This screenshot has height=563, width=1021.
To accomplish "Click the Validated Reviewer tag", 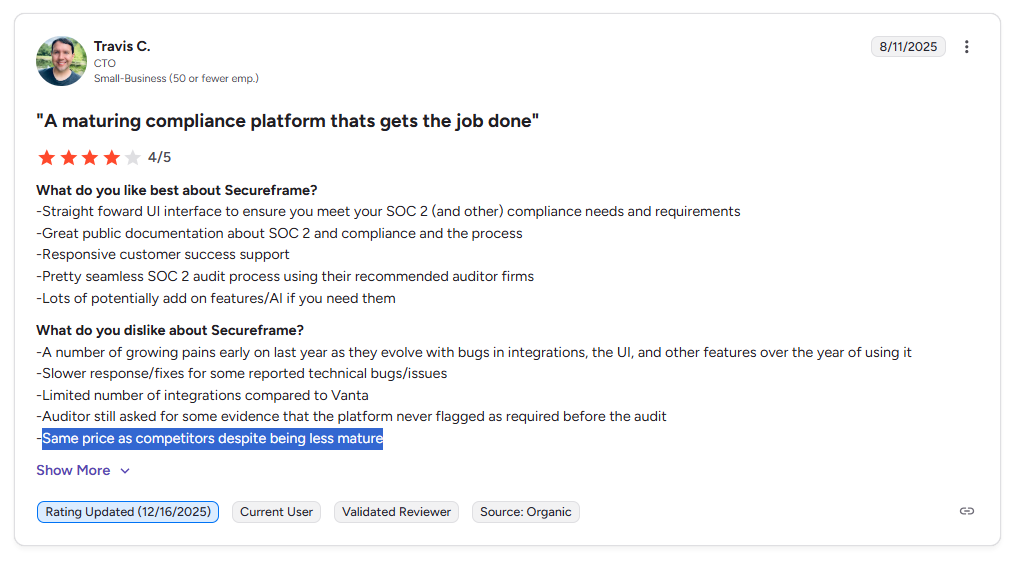I will (x=397, y=512).
